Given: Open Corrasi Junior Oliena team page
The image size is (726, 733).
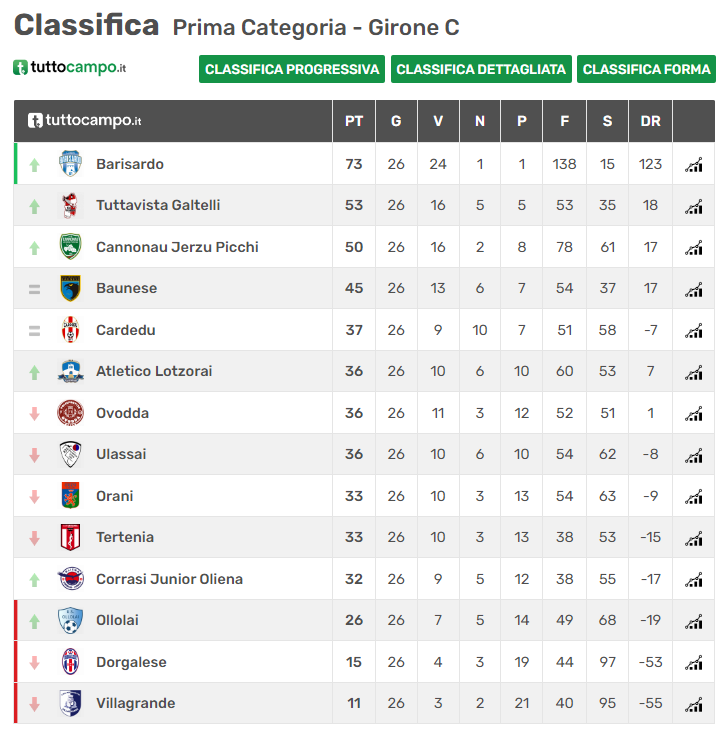Looking at the screenshot, I should (169, 579).
